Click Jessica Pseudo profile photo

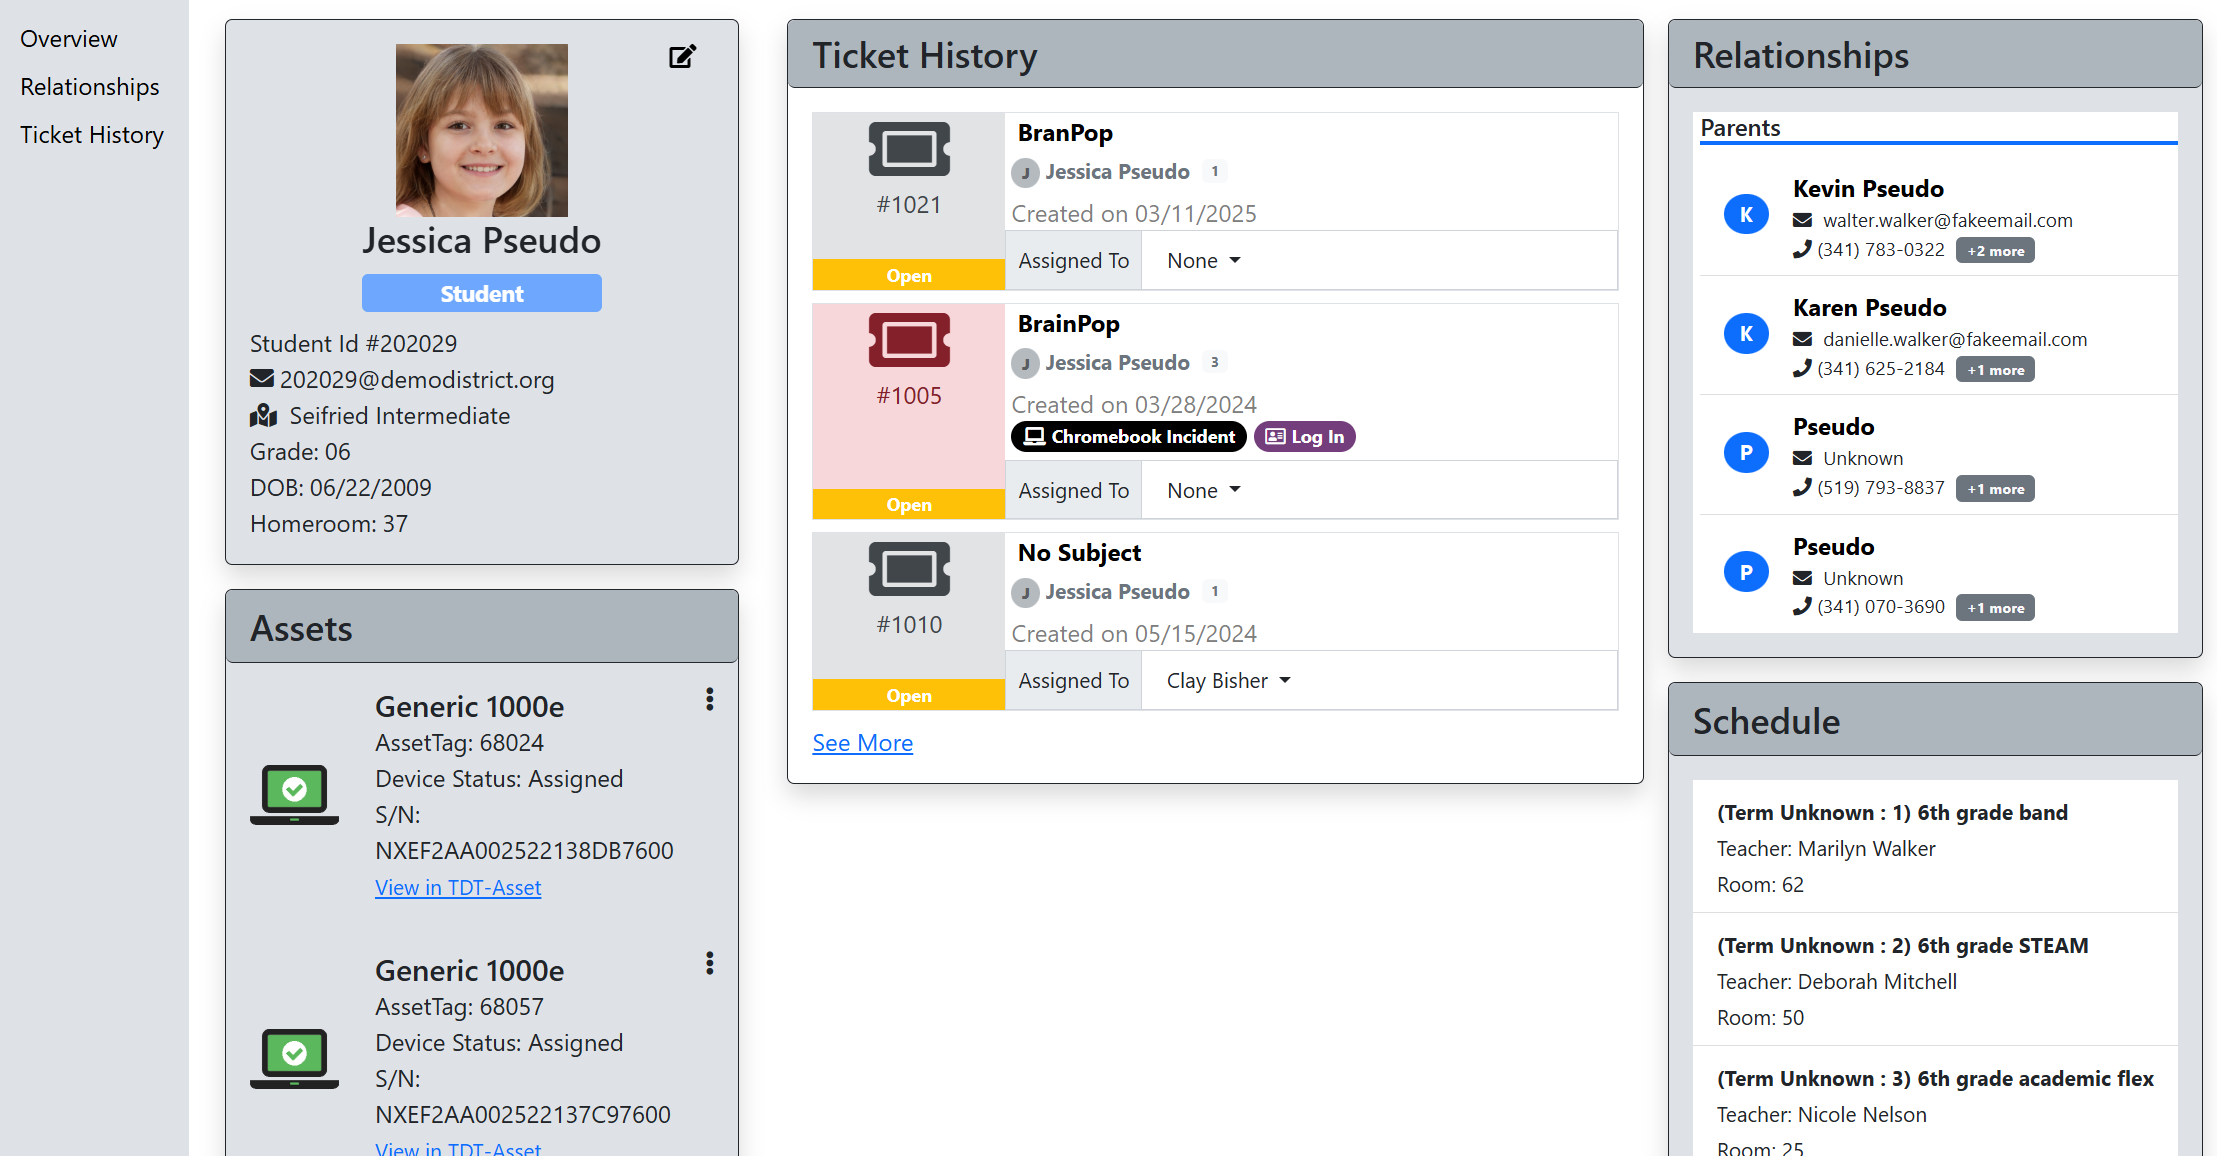point(482,130)
